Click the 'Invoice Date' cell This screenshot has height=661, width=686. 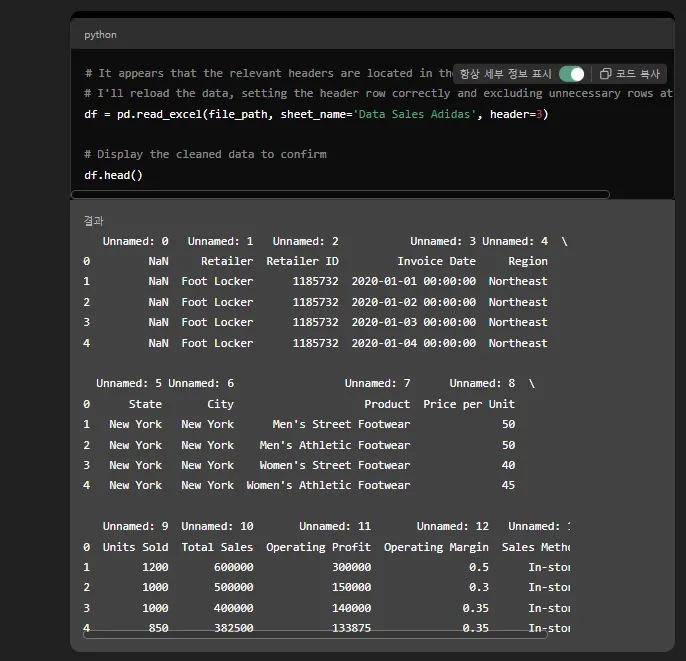pyautogui.click(x=436, y=261)
